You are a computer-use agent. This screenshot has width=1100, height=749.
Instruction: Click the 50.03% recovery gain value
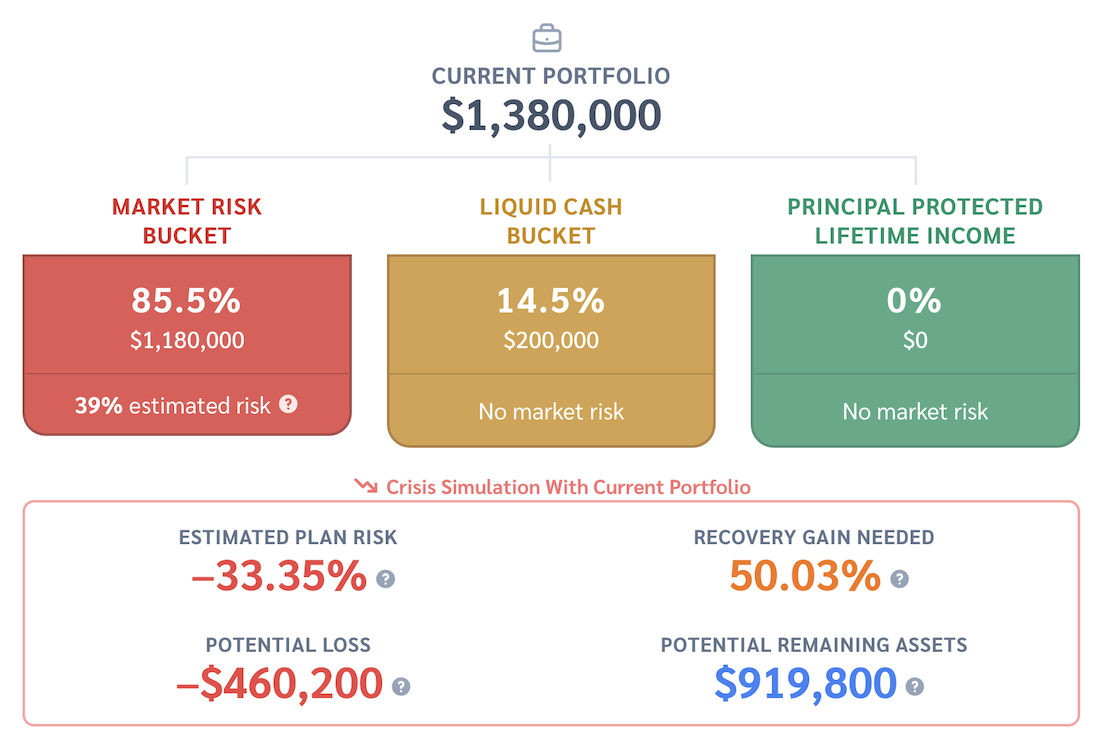805,576
